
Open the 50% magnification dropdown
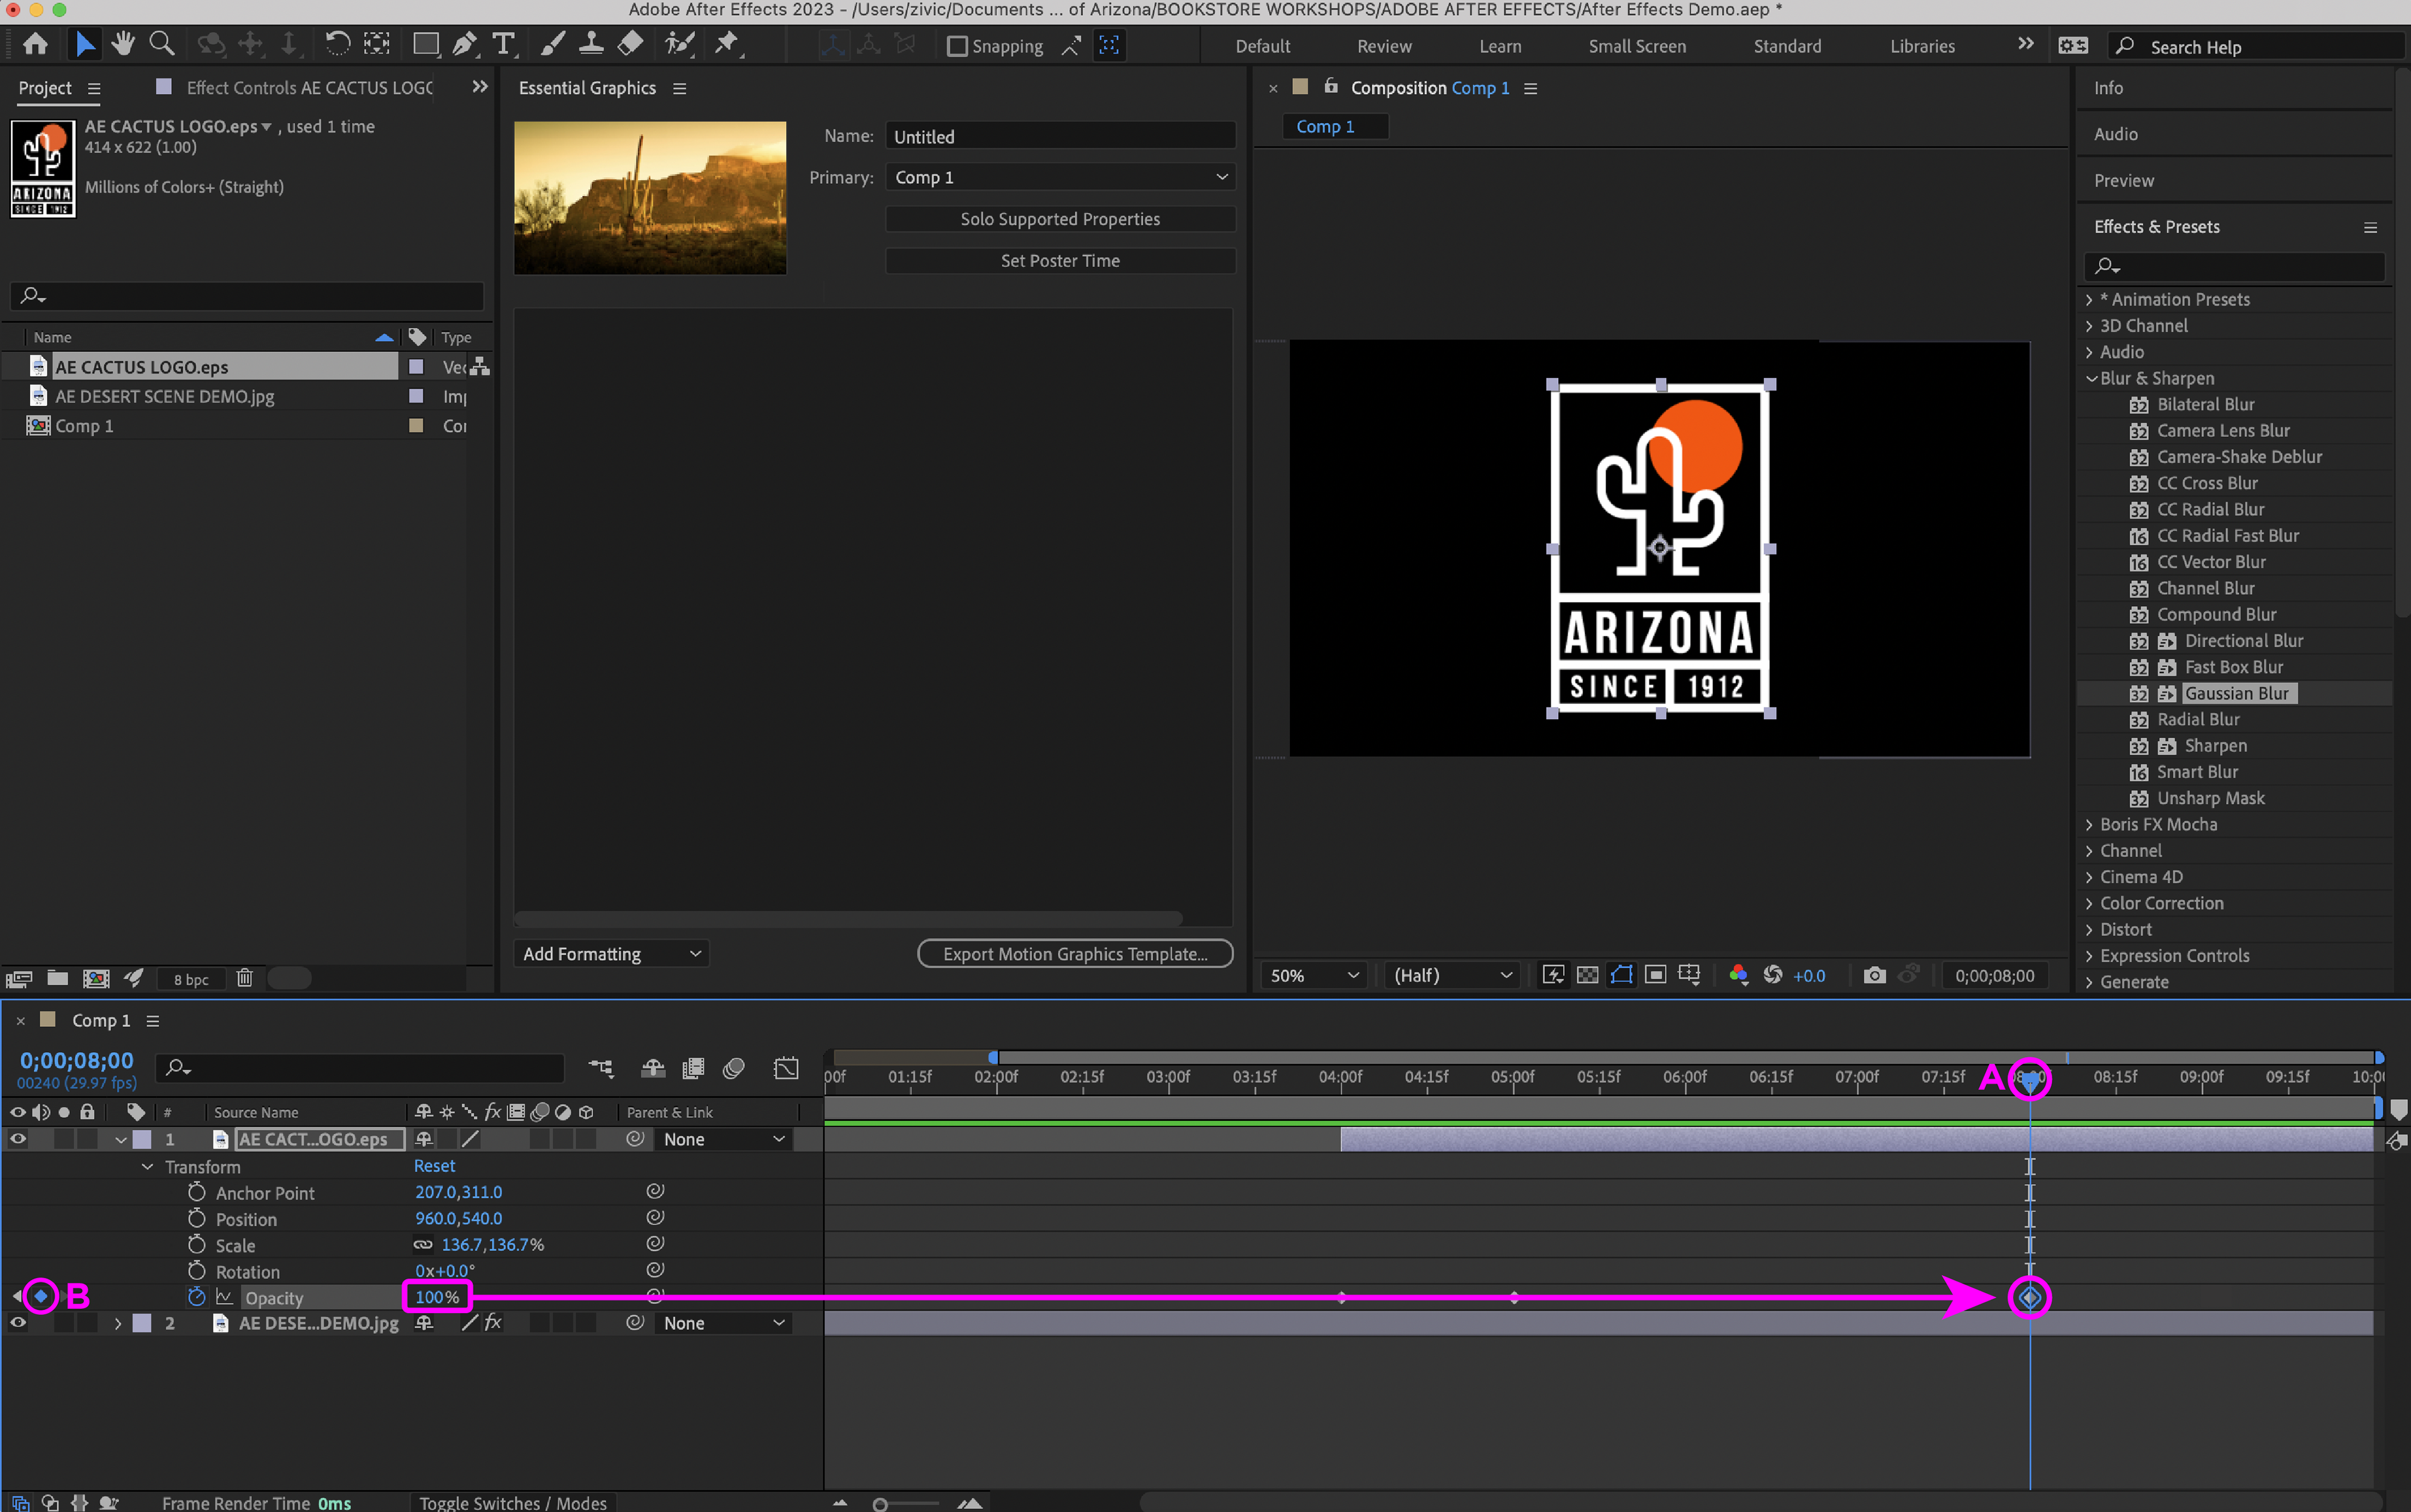click(1314, 975)
